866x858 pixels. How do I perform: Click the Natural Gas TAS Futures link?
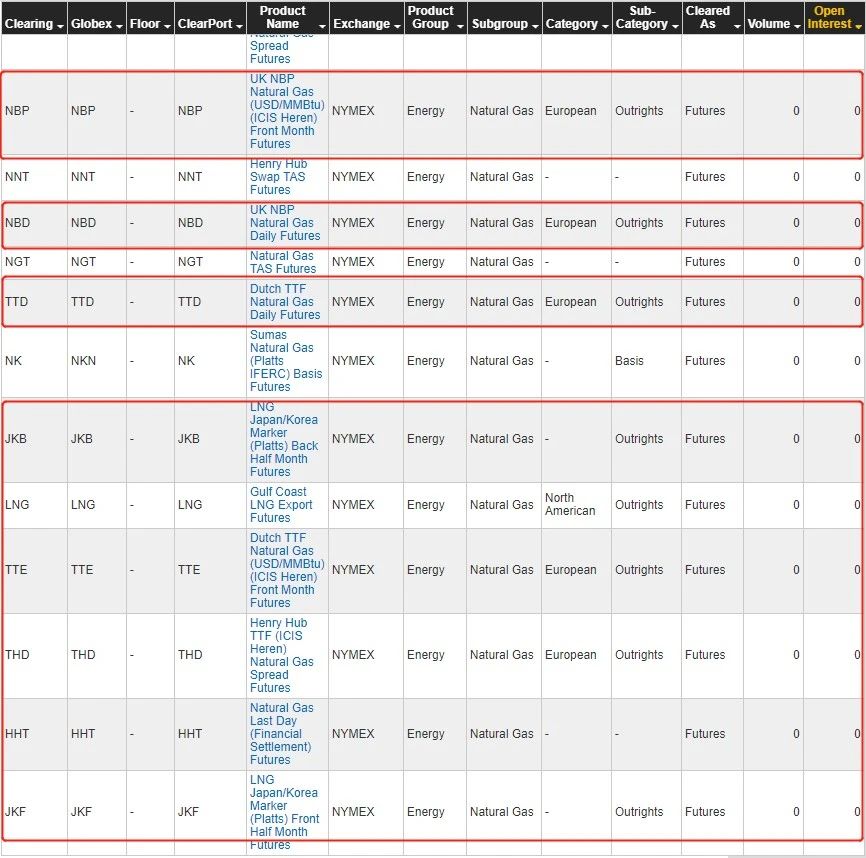click(x=282, y=262)
